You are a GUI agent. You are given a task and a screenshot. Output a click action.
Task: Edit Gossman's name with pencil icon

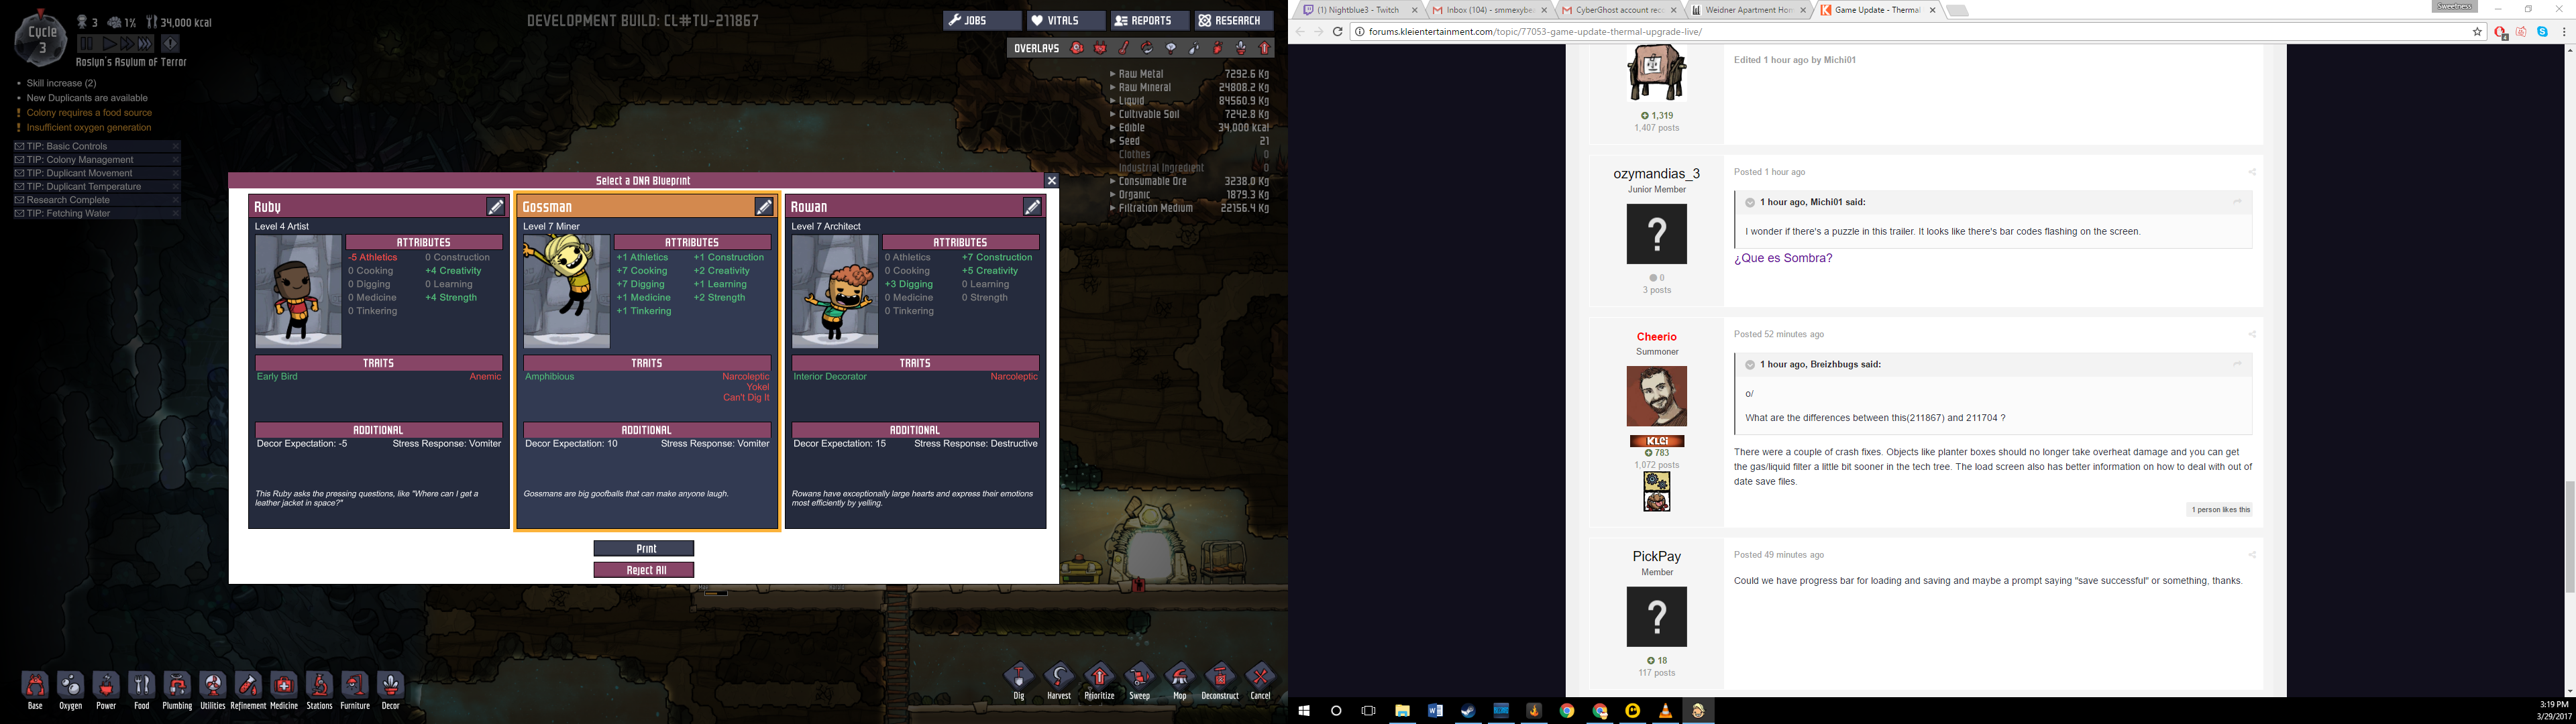click(764, 207)
